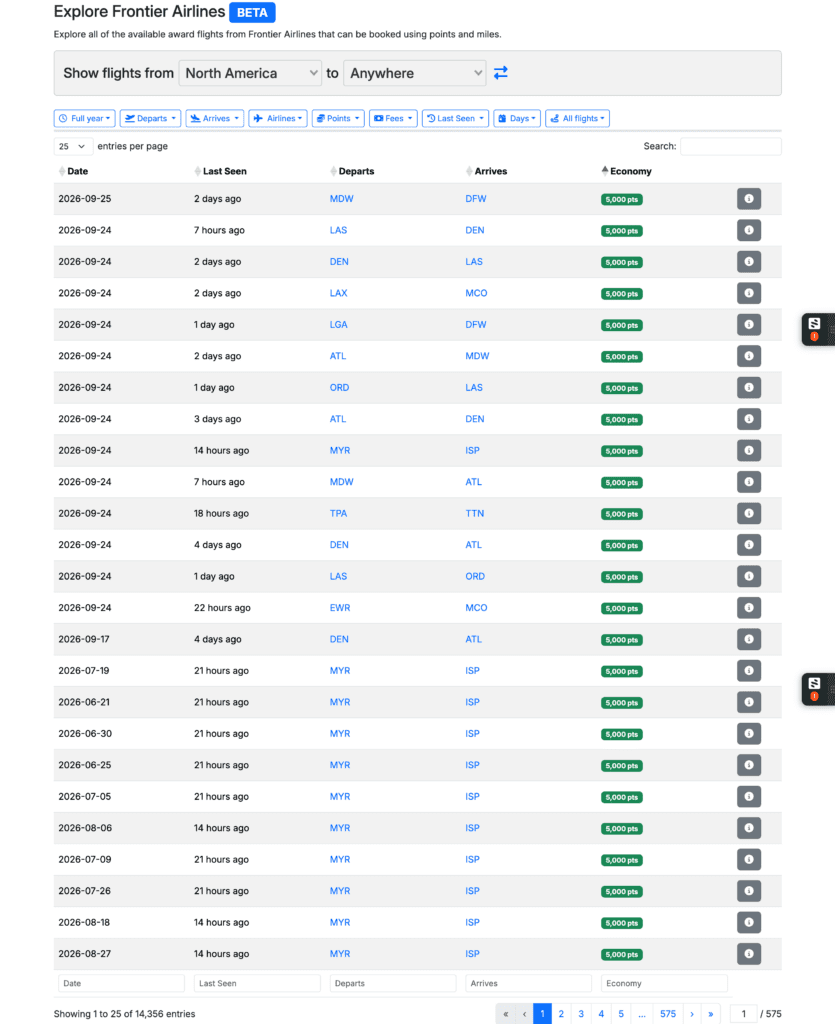Click the Last Seen column filter field
Image resolution: width=835 pixels, height=1024 pixels.
point(257,984)
